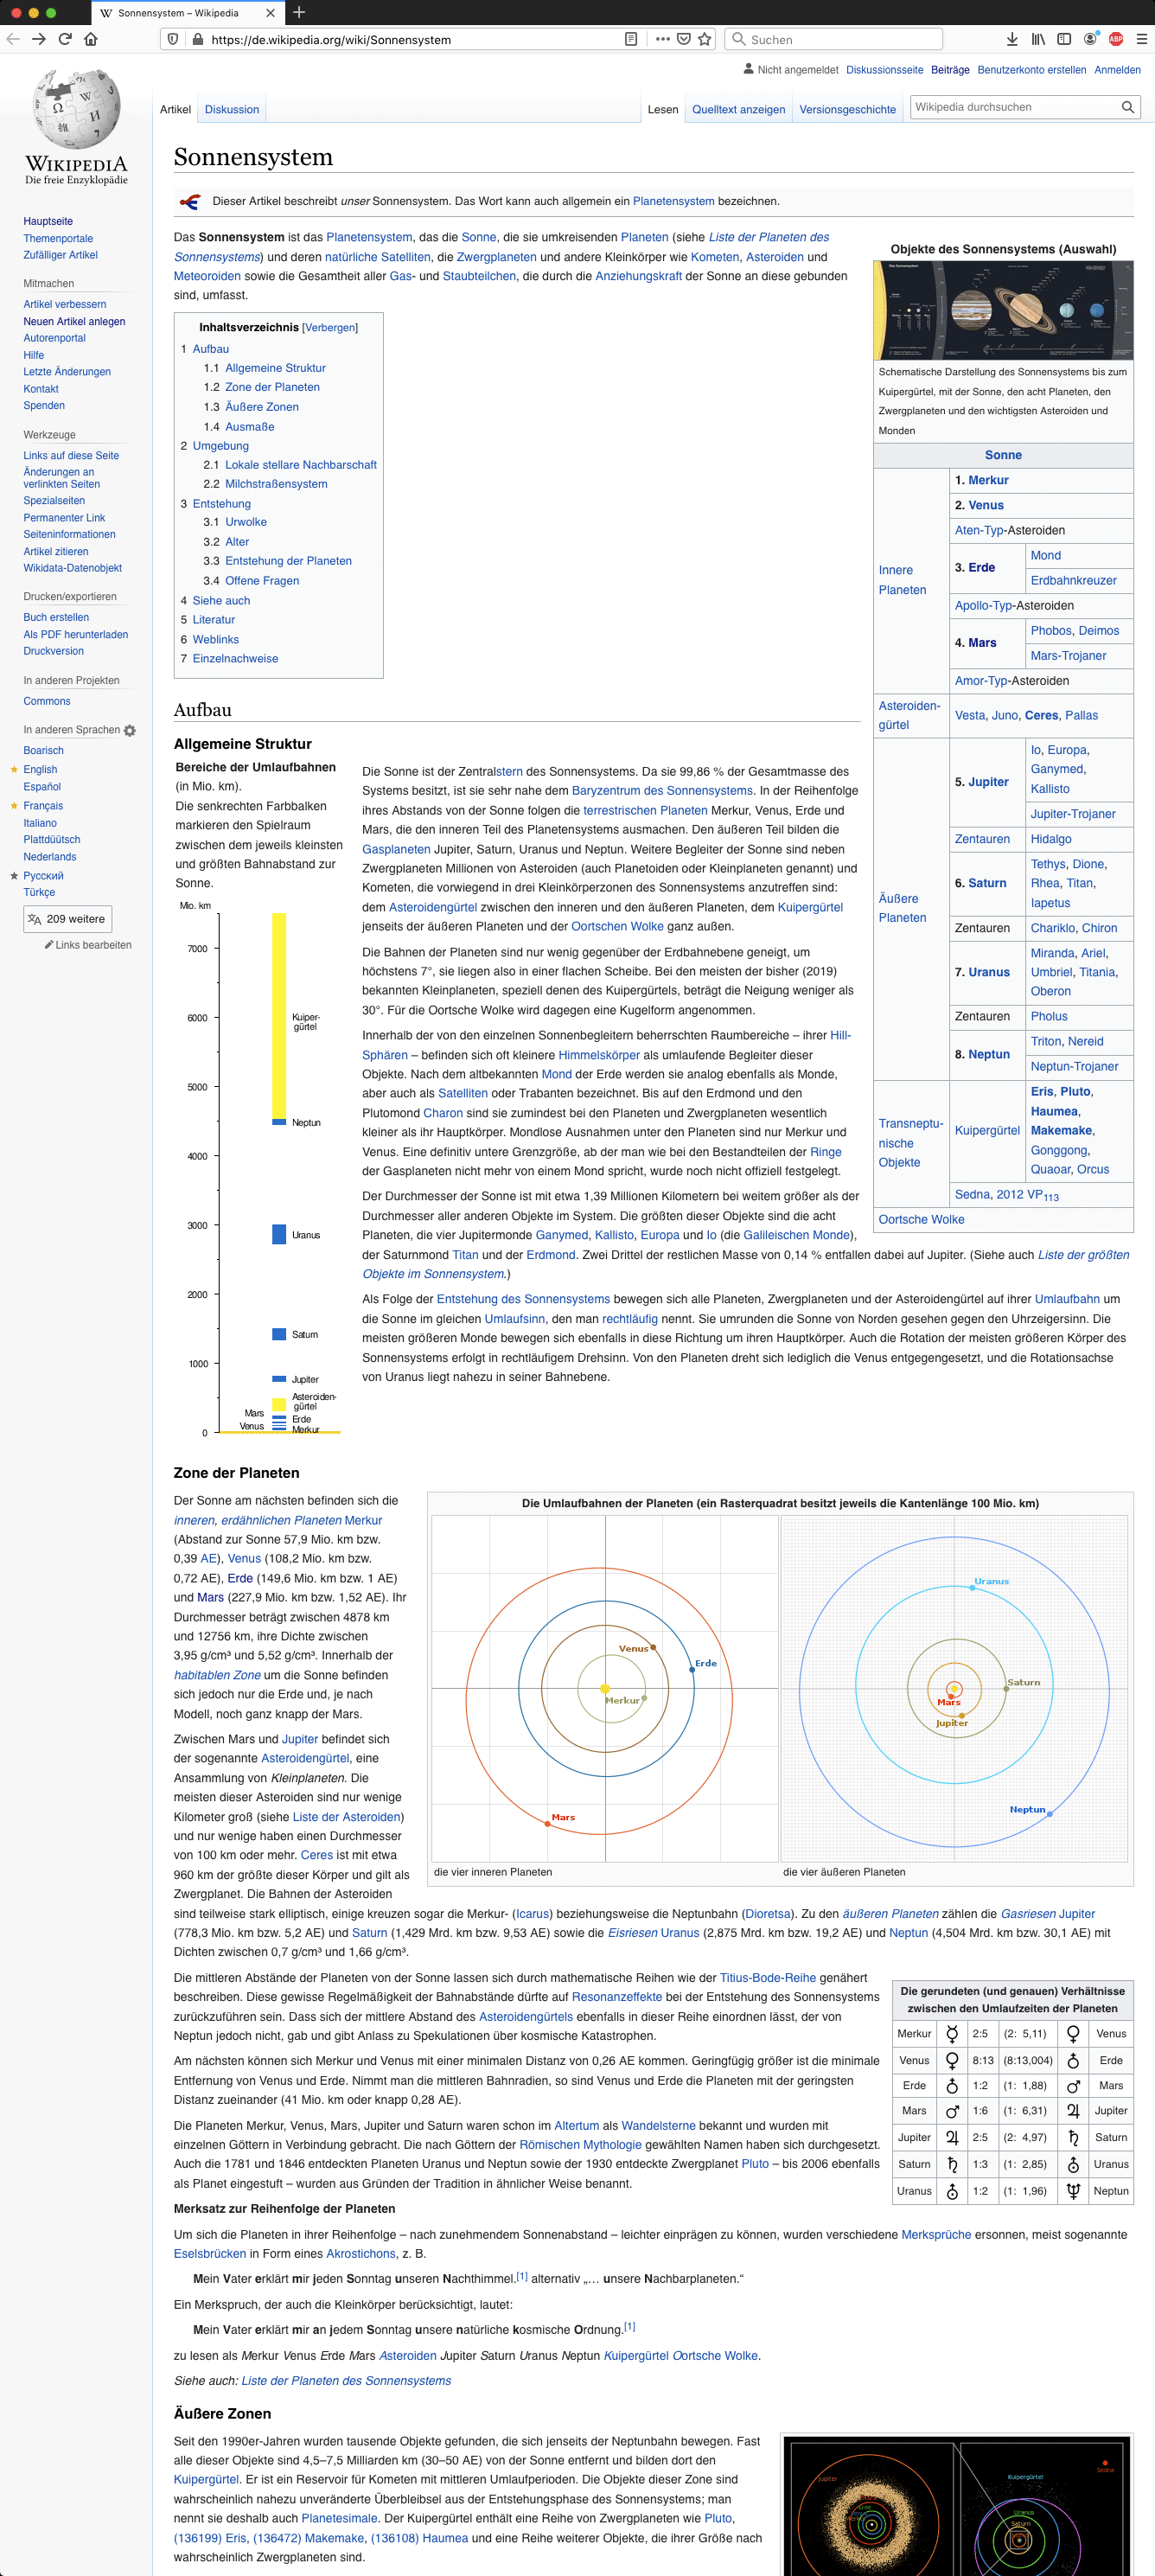The height and width of the screenshot is (2576, 1155).
Task: Open the Commons link in sidebar
Action: 47,701
